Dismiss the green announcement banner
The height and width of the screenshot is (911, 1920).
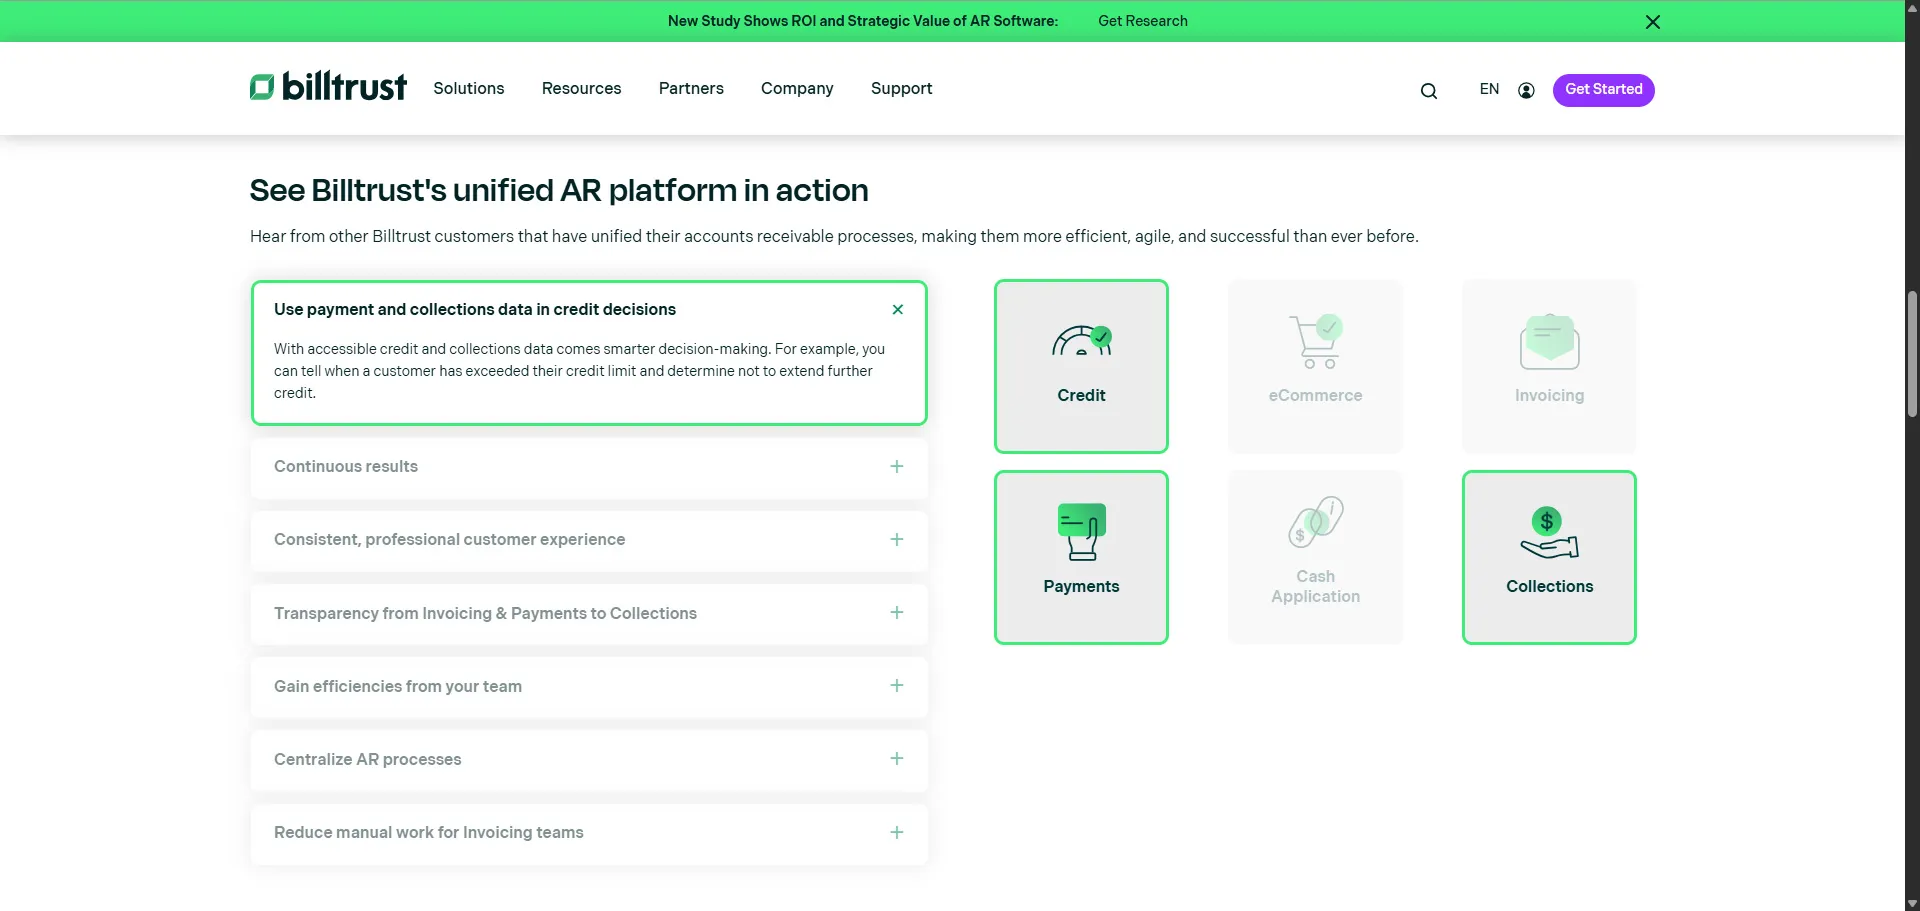(1653, 22)
